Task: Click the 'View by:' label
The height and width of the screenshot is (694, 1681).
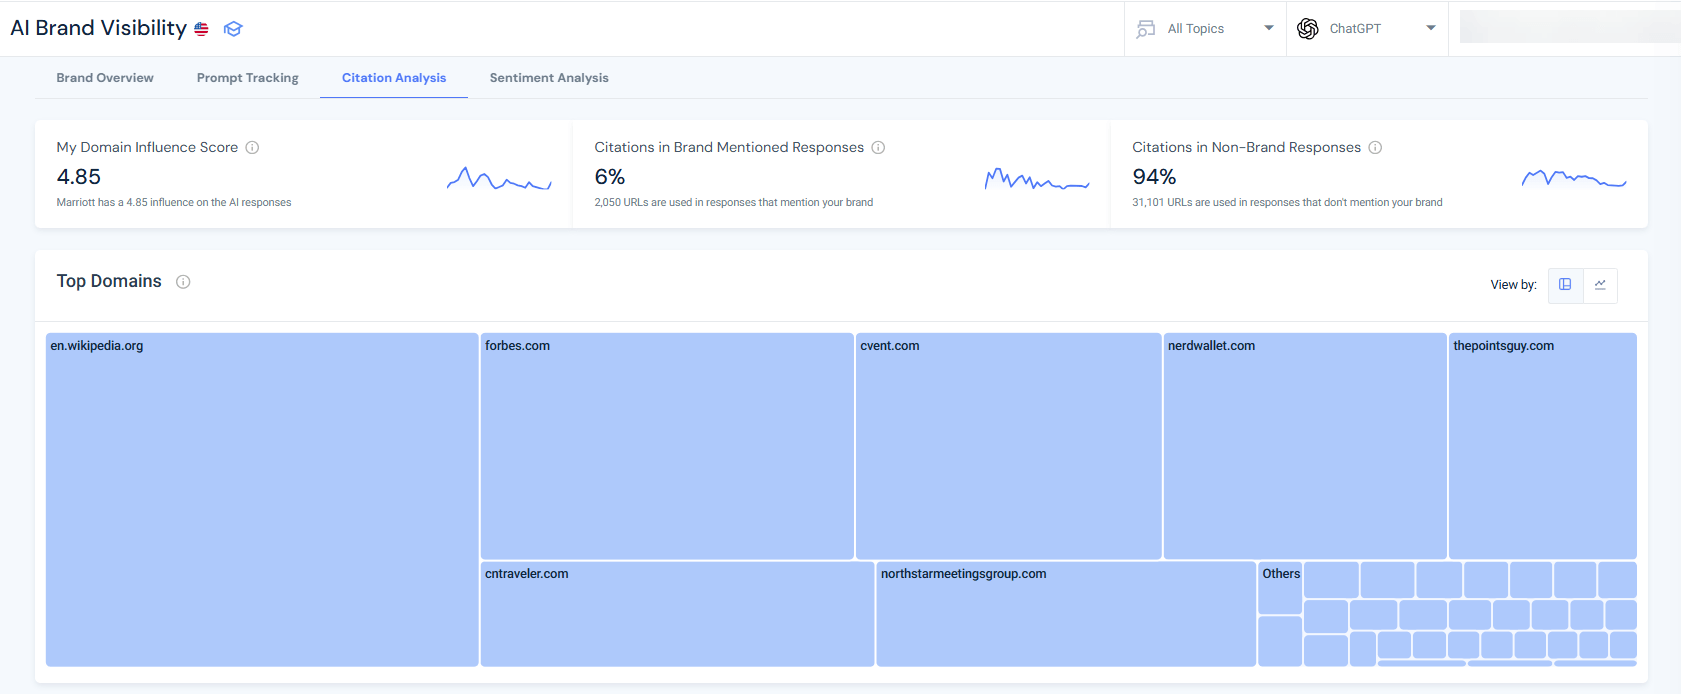Action: (1513, 285)
